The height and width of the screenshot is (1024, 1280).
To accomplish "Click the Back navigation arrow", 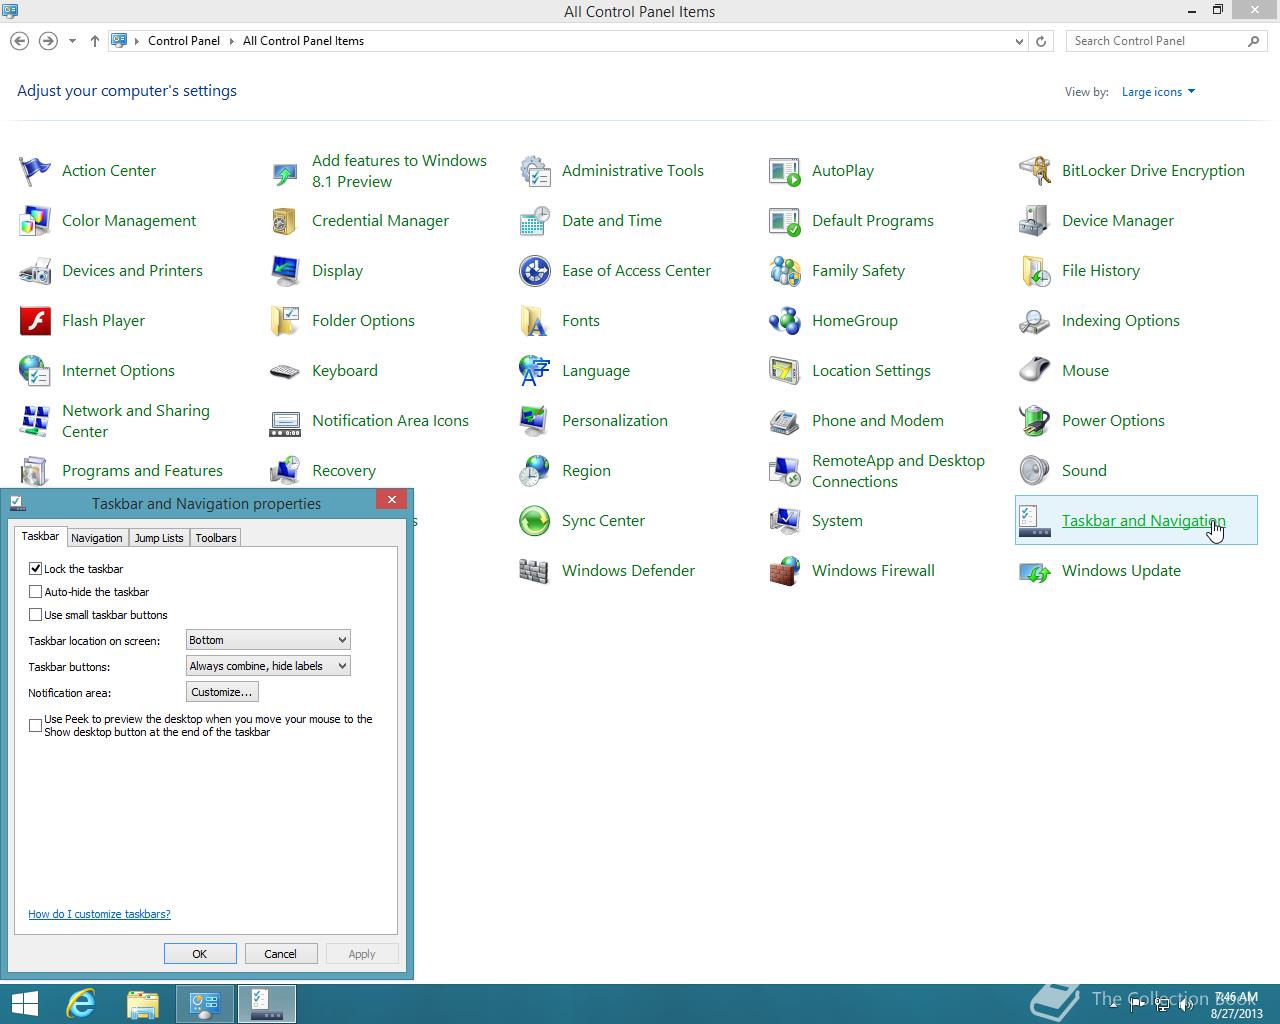I will click(x=19, y=41).
